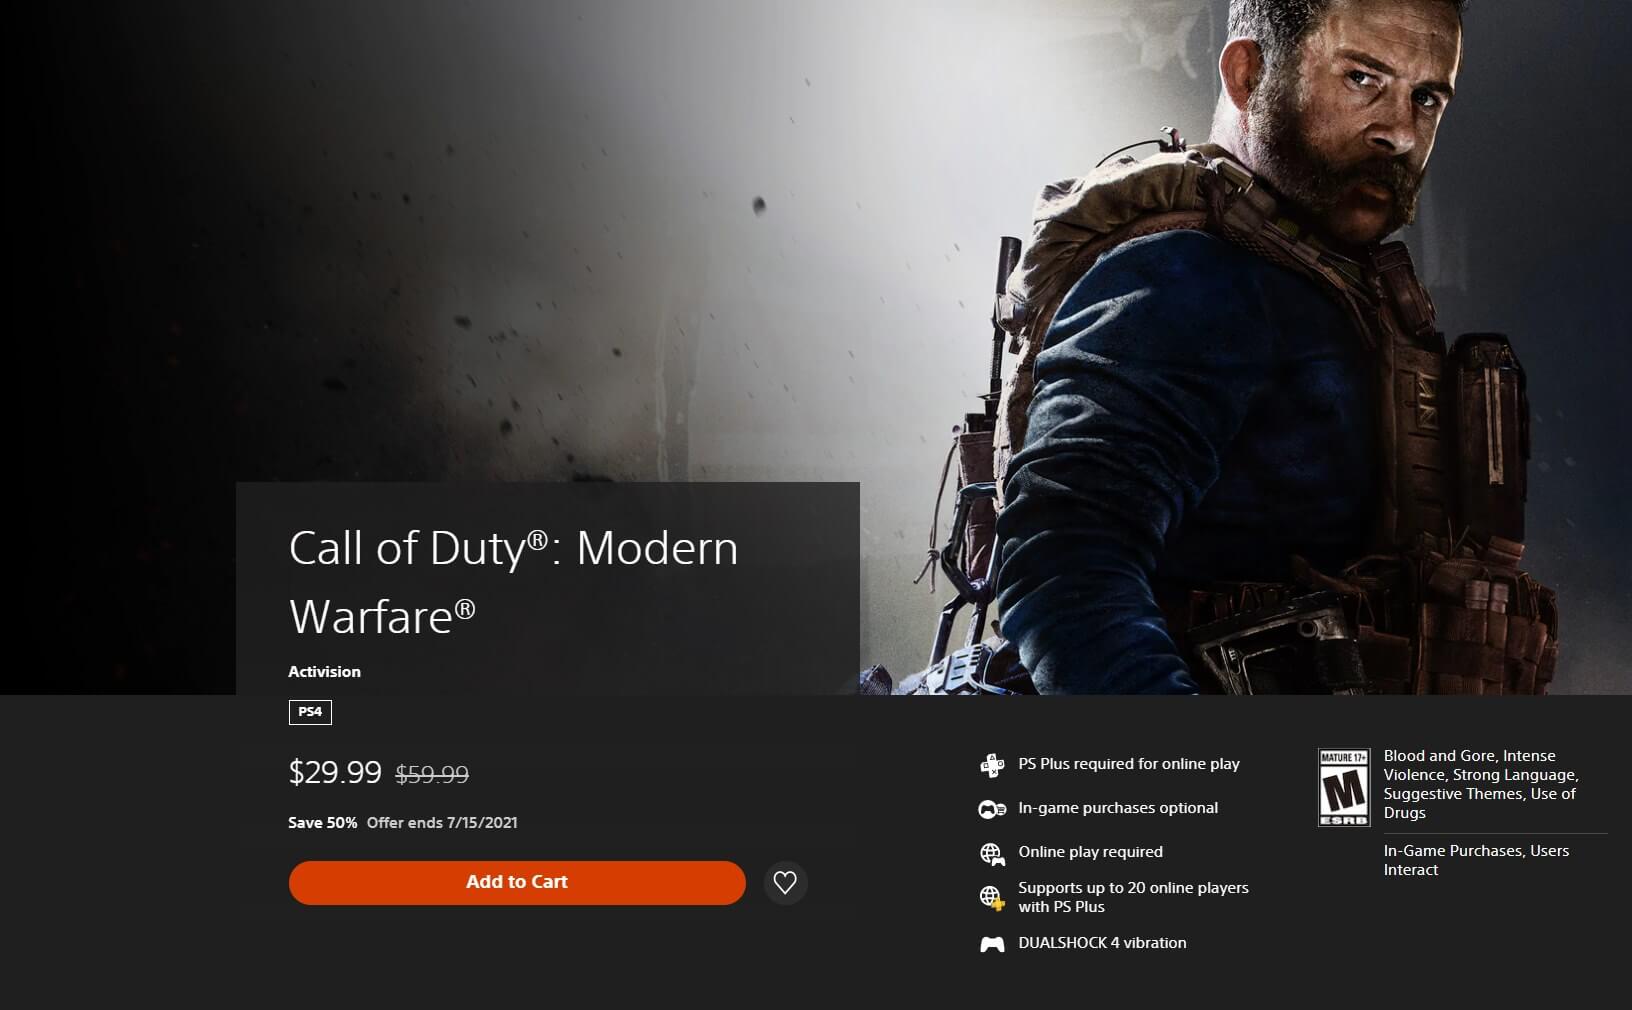The height and width of the screenshot is (1010, 1632).
Task: Click the 20 online players PS Plus icon
Action: pos(992,898)
